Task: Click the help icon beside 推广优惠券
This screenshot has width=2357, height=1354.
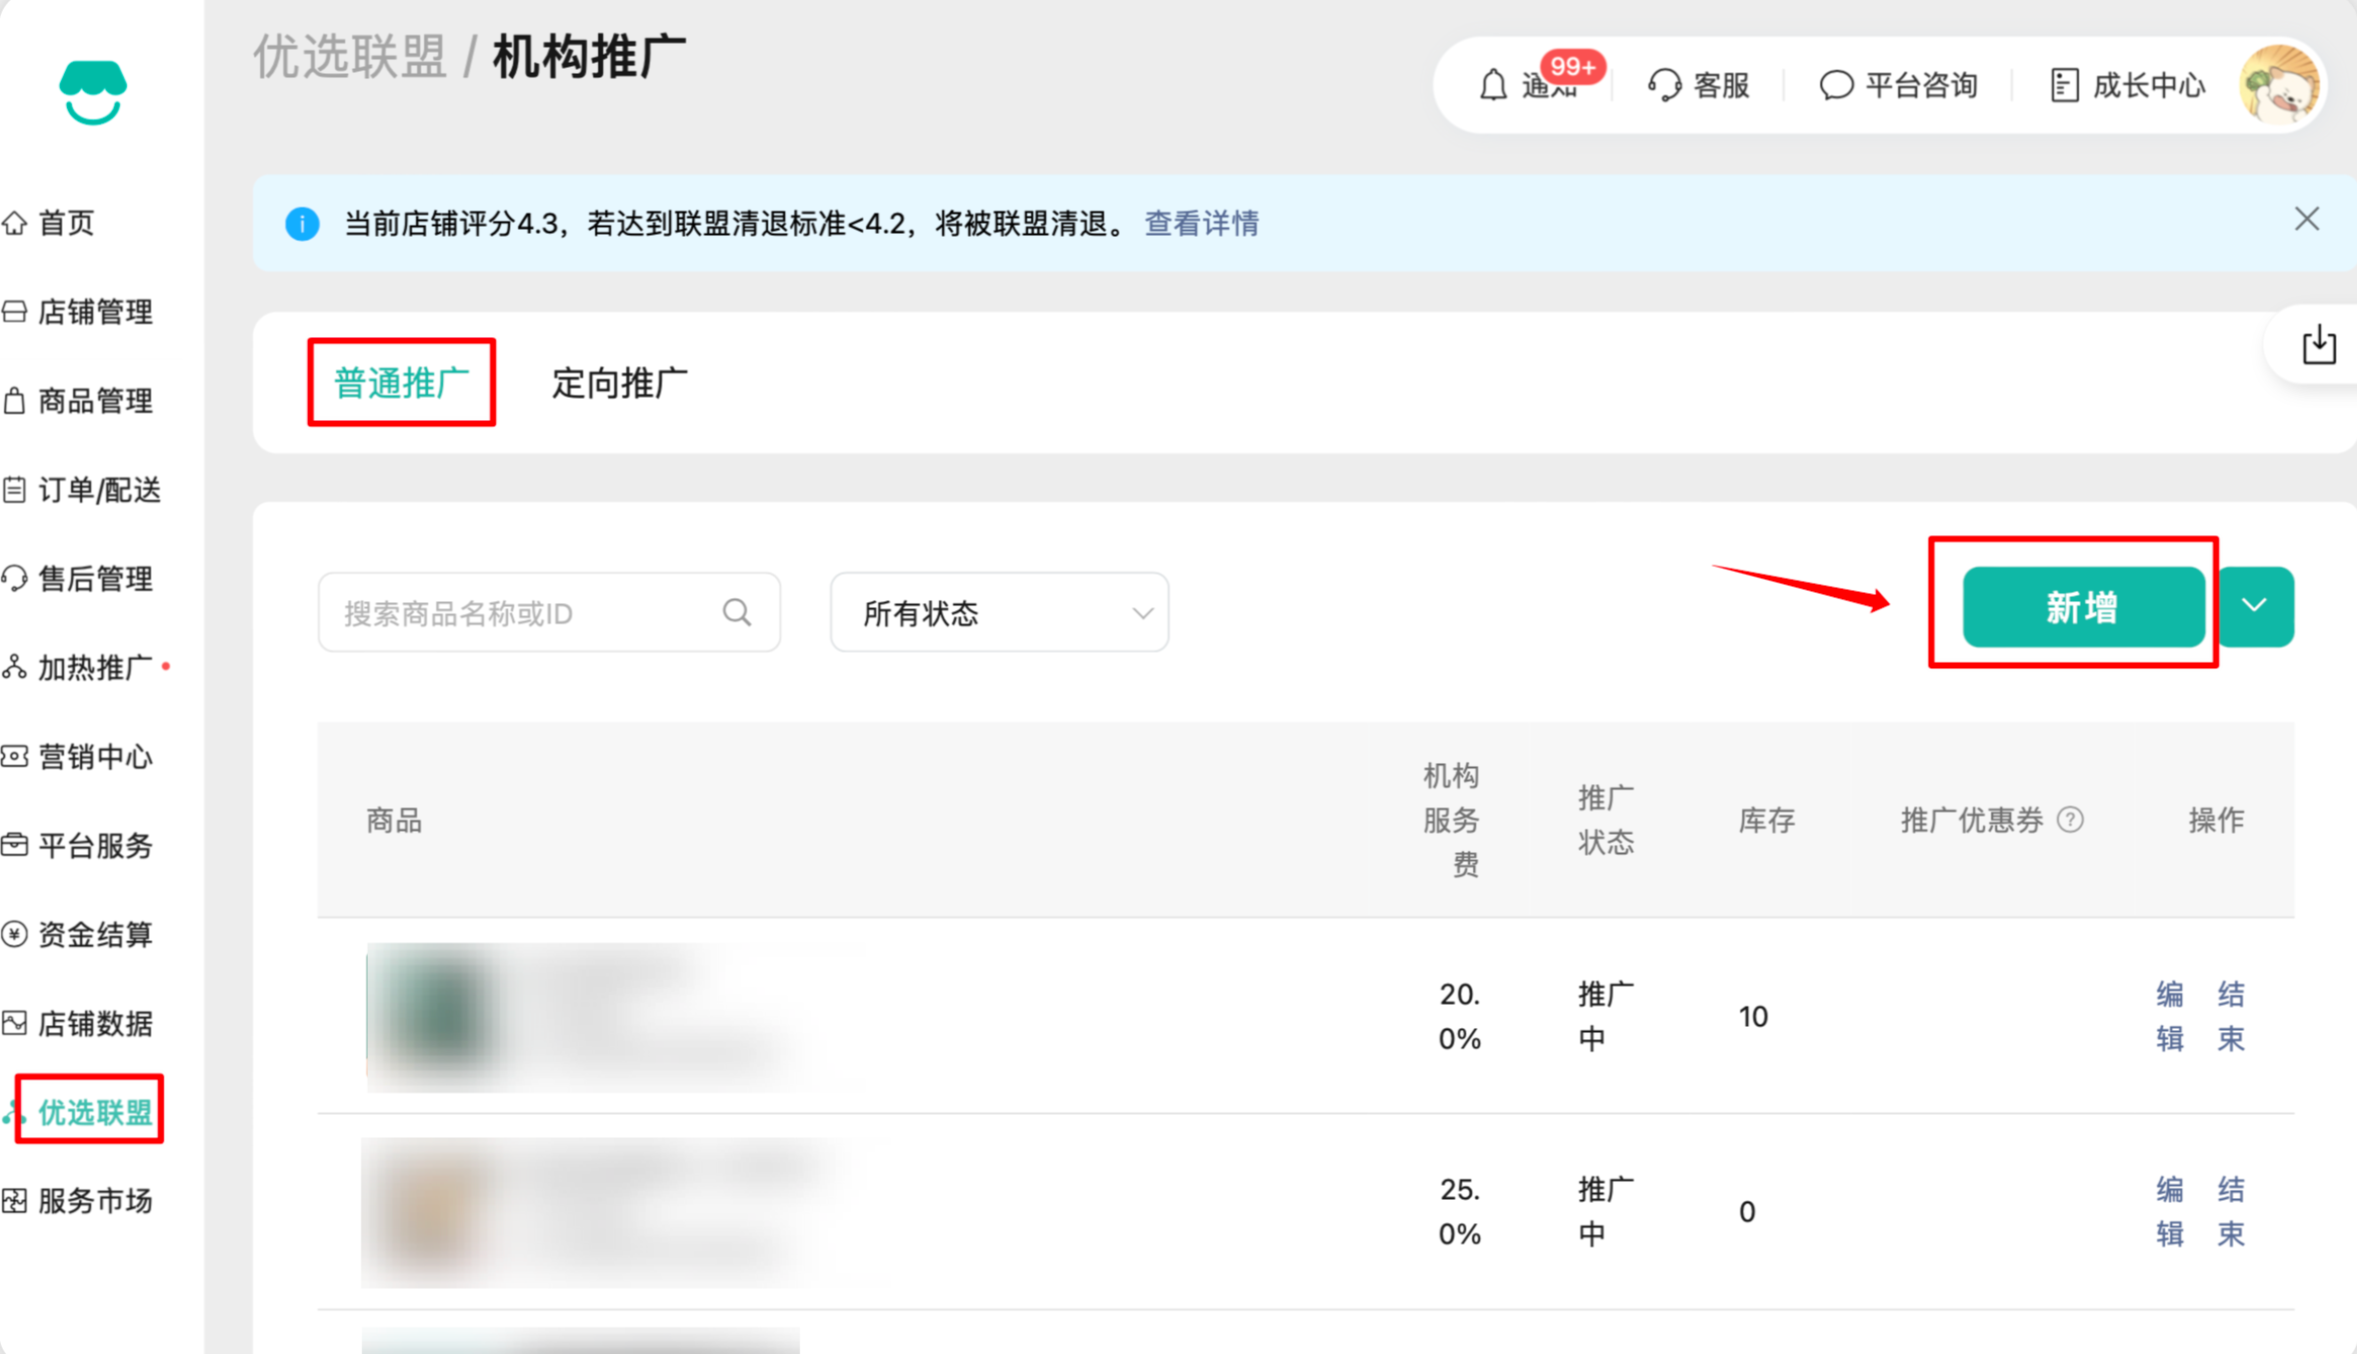Action: [x=2071, y=820]
